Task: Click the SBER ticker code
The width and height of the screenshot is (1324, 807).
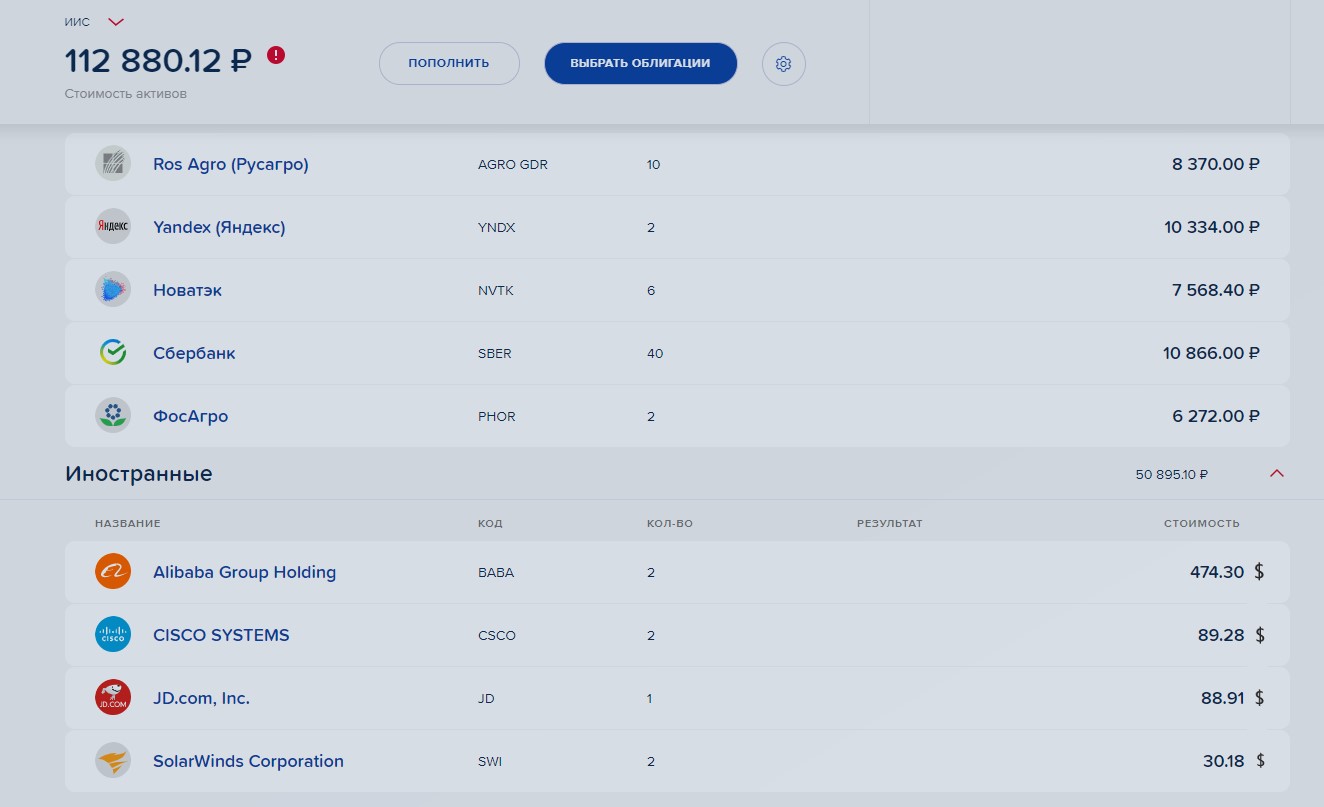Action: click(x=495, y=353)
